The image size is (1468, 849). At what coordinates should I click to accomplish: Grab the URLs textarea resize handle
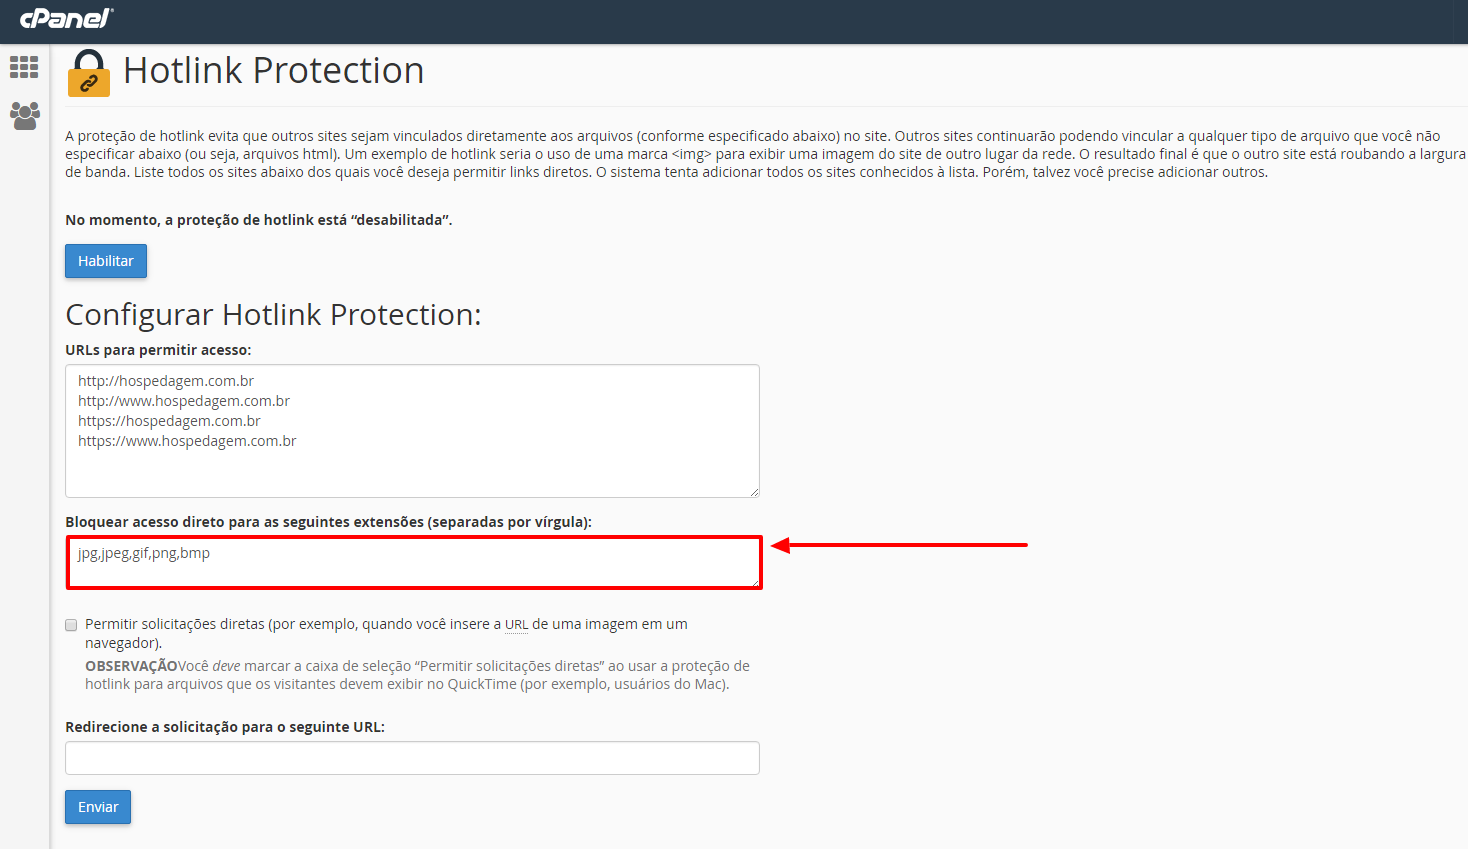[x=754, y=491]
